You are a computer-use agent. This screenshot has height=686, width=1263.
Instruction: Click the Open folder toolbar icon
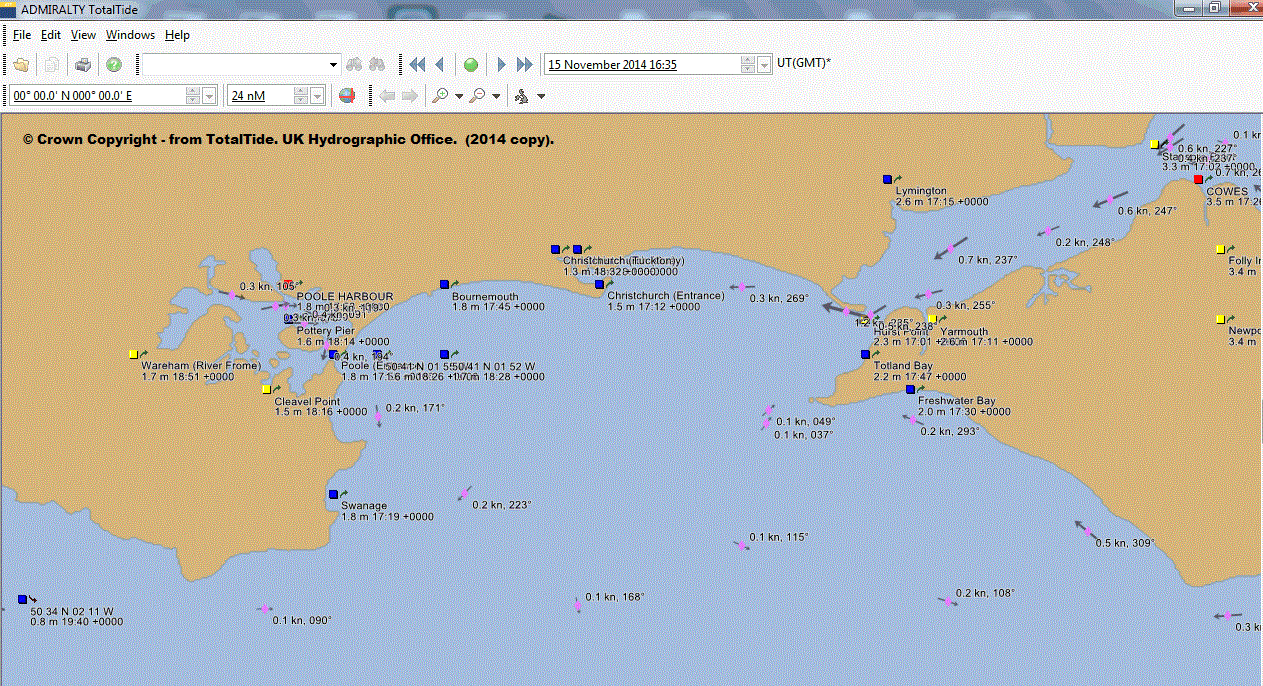21,65
